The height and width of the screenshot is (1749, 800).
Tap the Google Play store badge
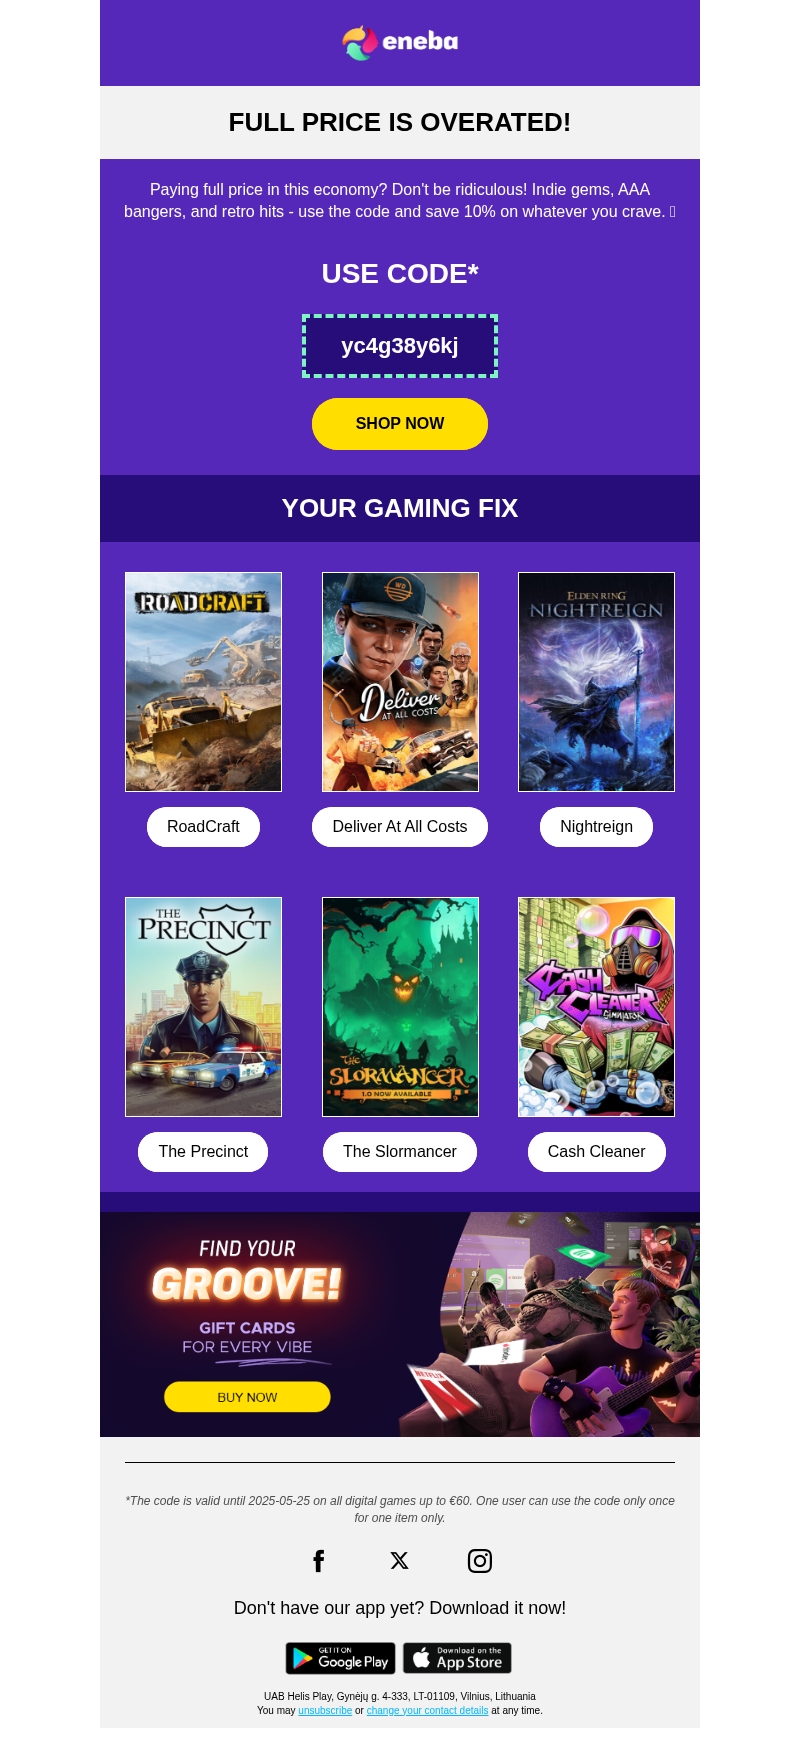[341, 1658]
